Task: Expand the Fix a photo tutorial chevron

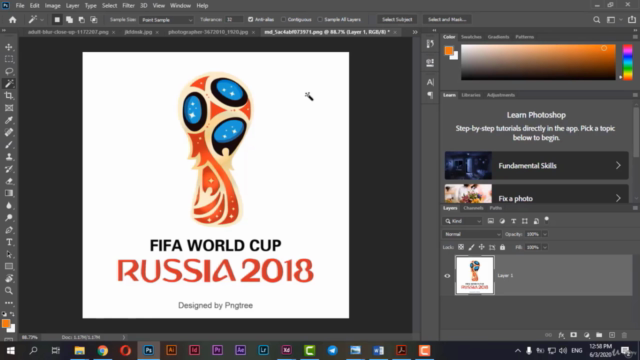Action: click(x=618, y=198)
